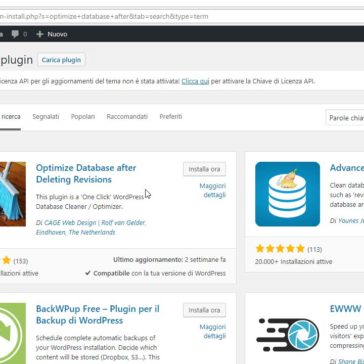Open the Nuovo menu in admin bar
This screenshot has height=364, width=364.
pos(52,34)
